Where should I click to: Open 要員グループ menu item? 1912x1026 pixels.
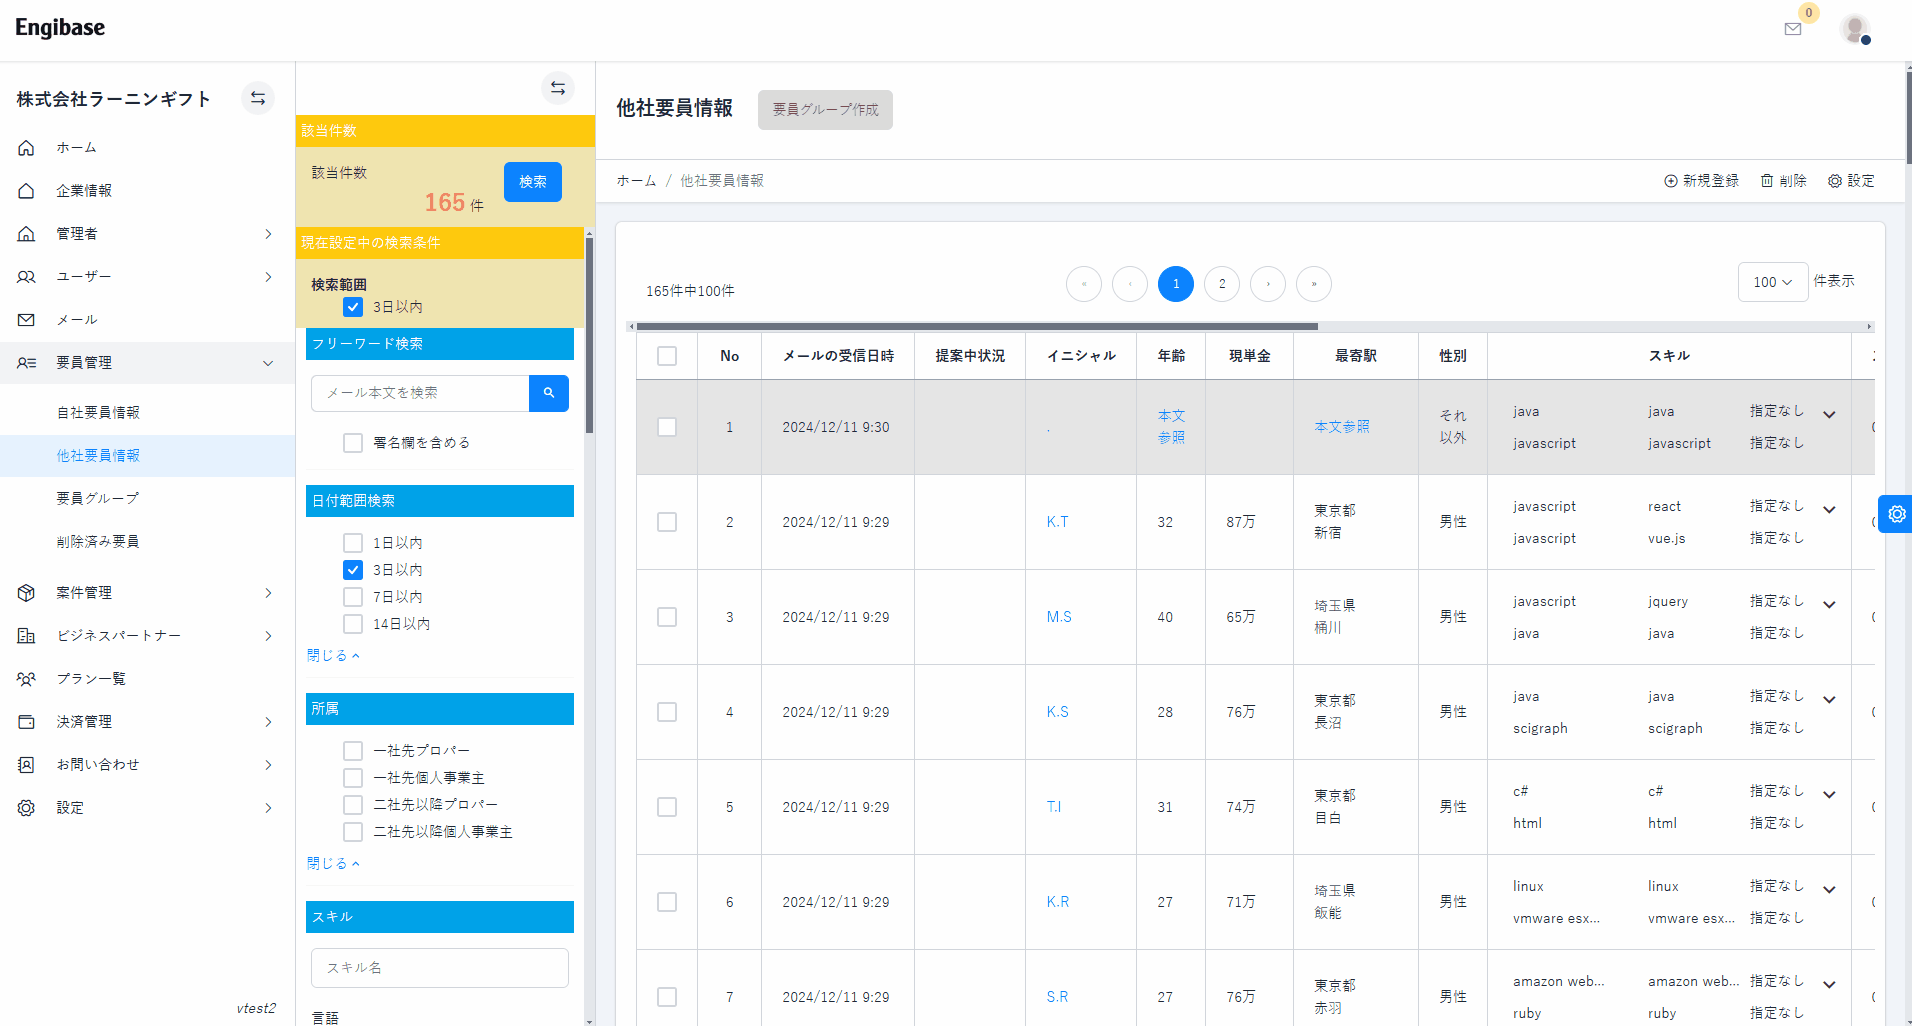coord(98,498)
